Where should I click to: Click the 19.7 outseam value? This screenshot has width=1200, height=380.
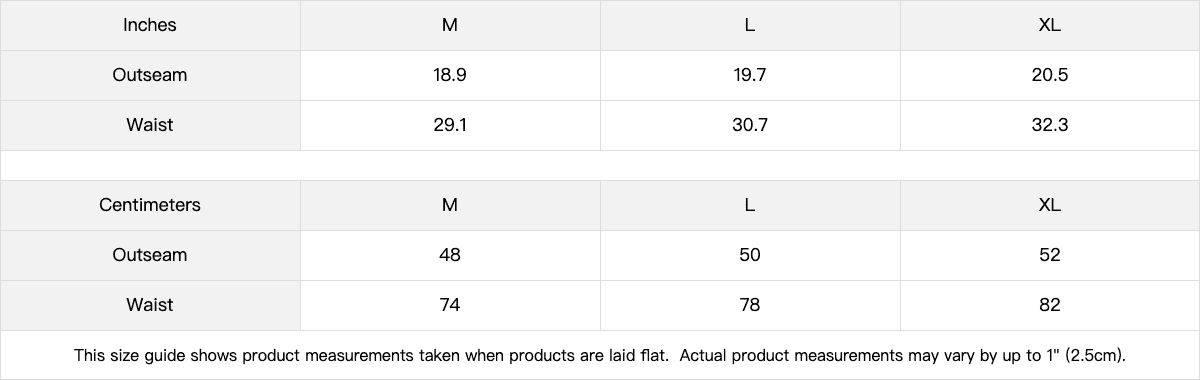(750, 75)
